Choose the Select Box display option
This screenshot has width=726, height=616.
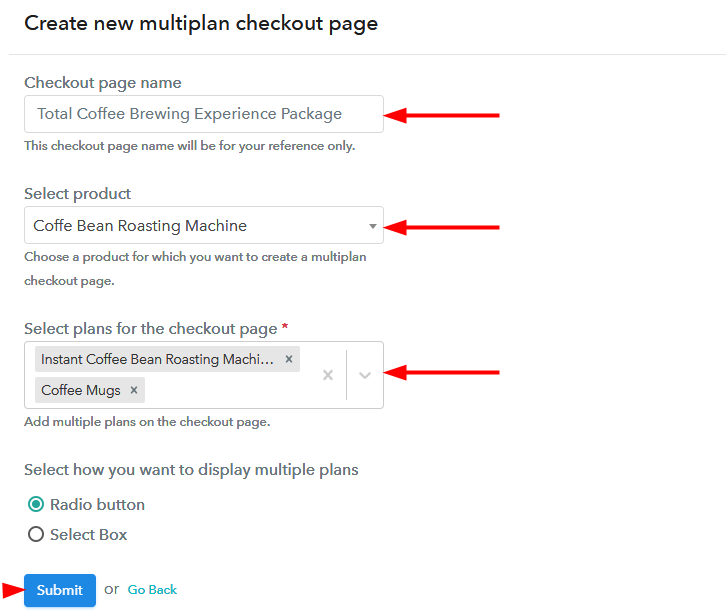pos(36,535)
